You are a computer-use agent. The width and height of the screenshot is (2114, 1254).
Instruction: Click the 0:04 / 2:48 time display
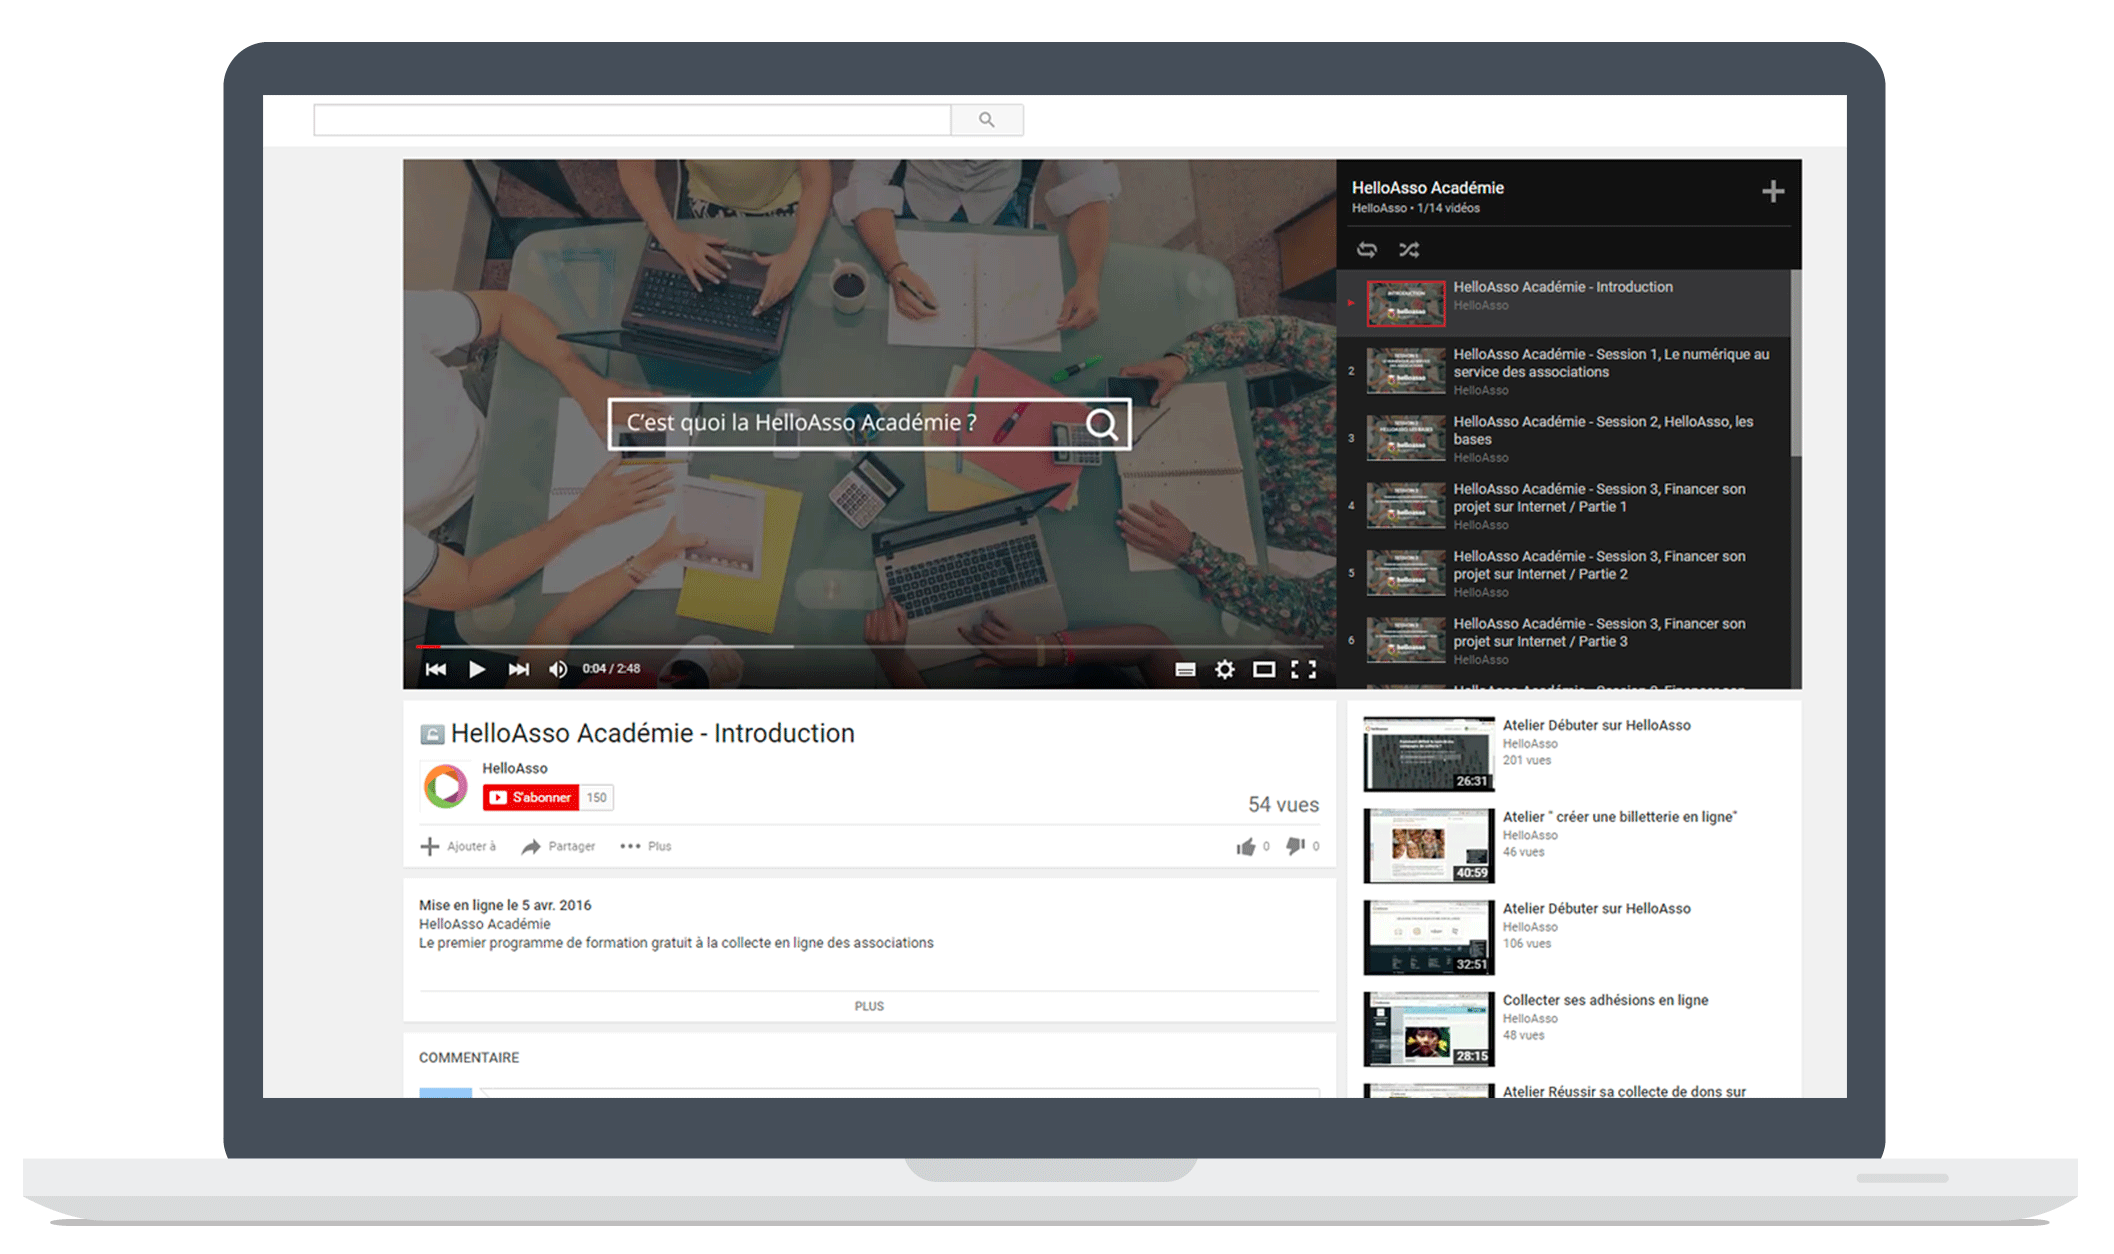[611, 669]
